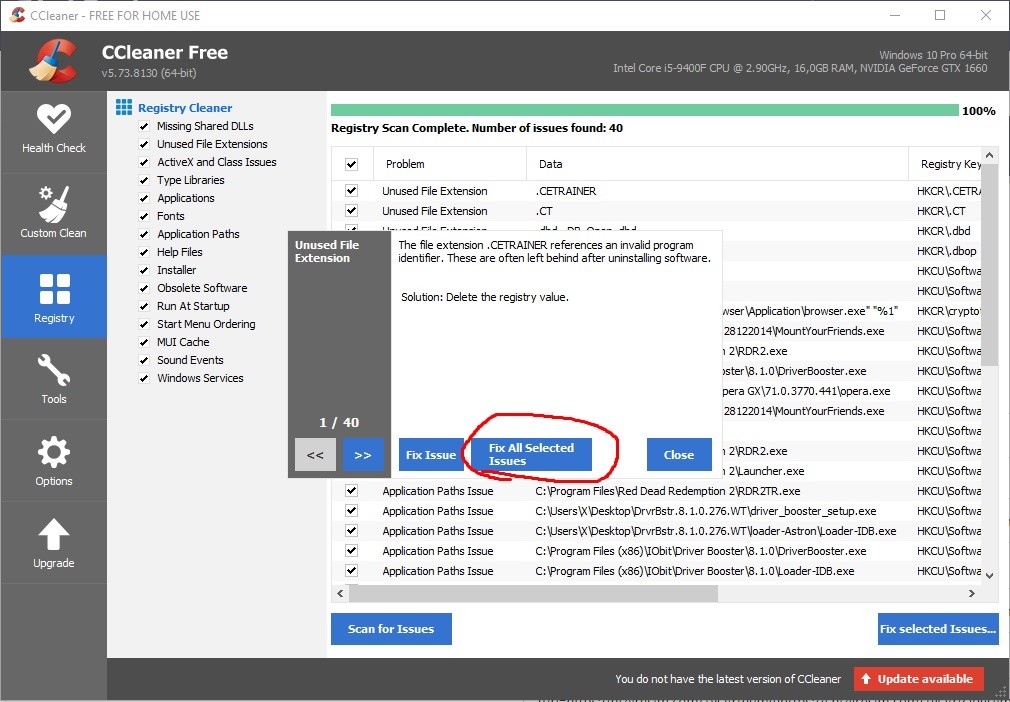Uncheck the Loader-Astron Loader-IDB.exe row checkbox

(x=351, y=531)
